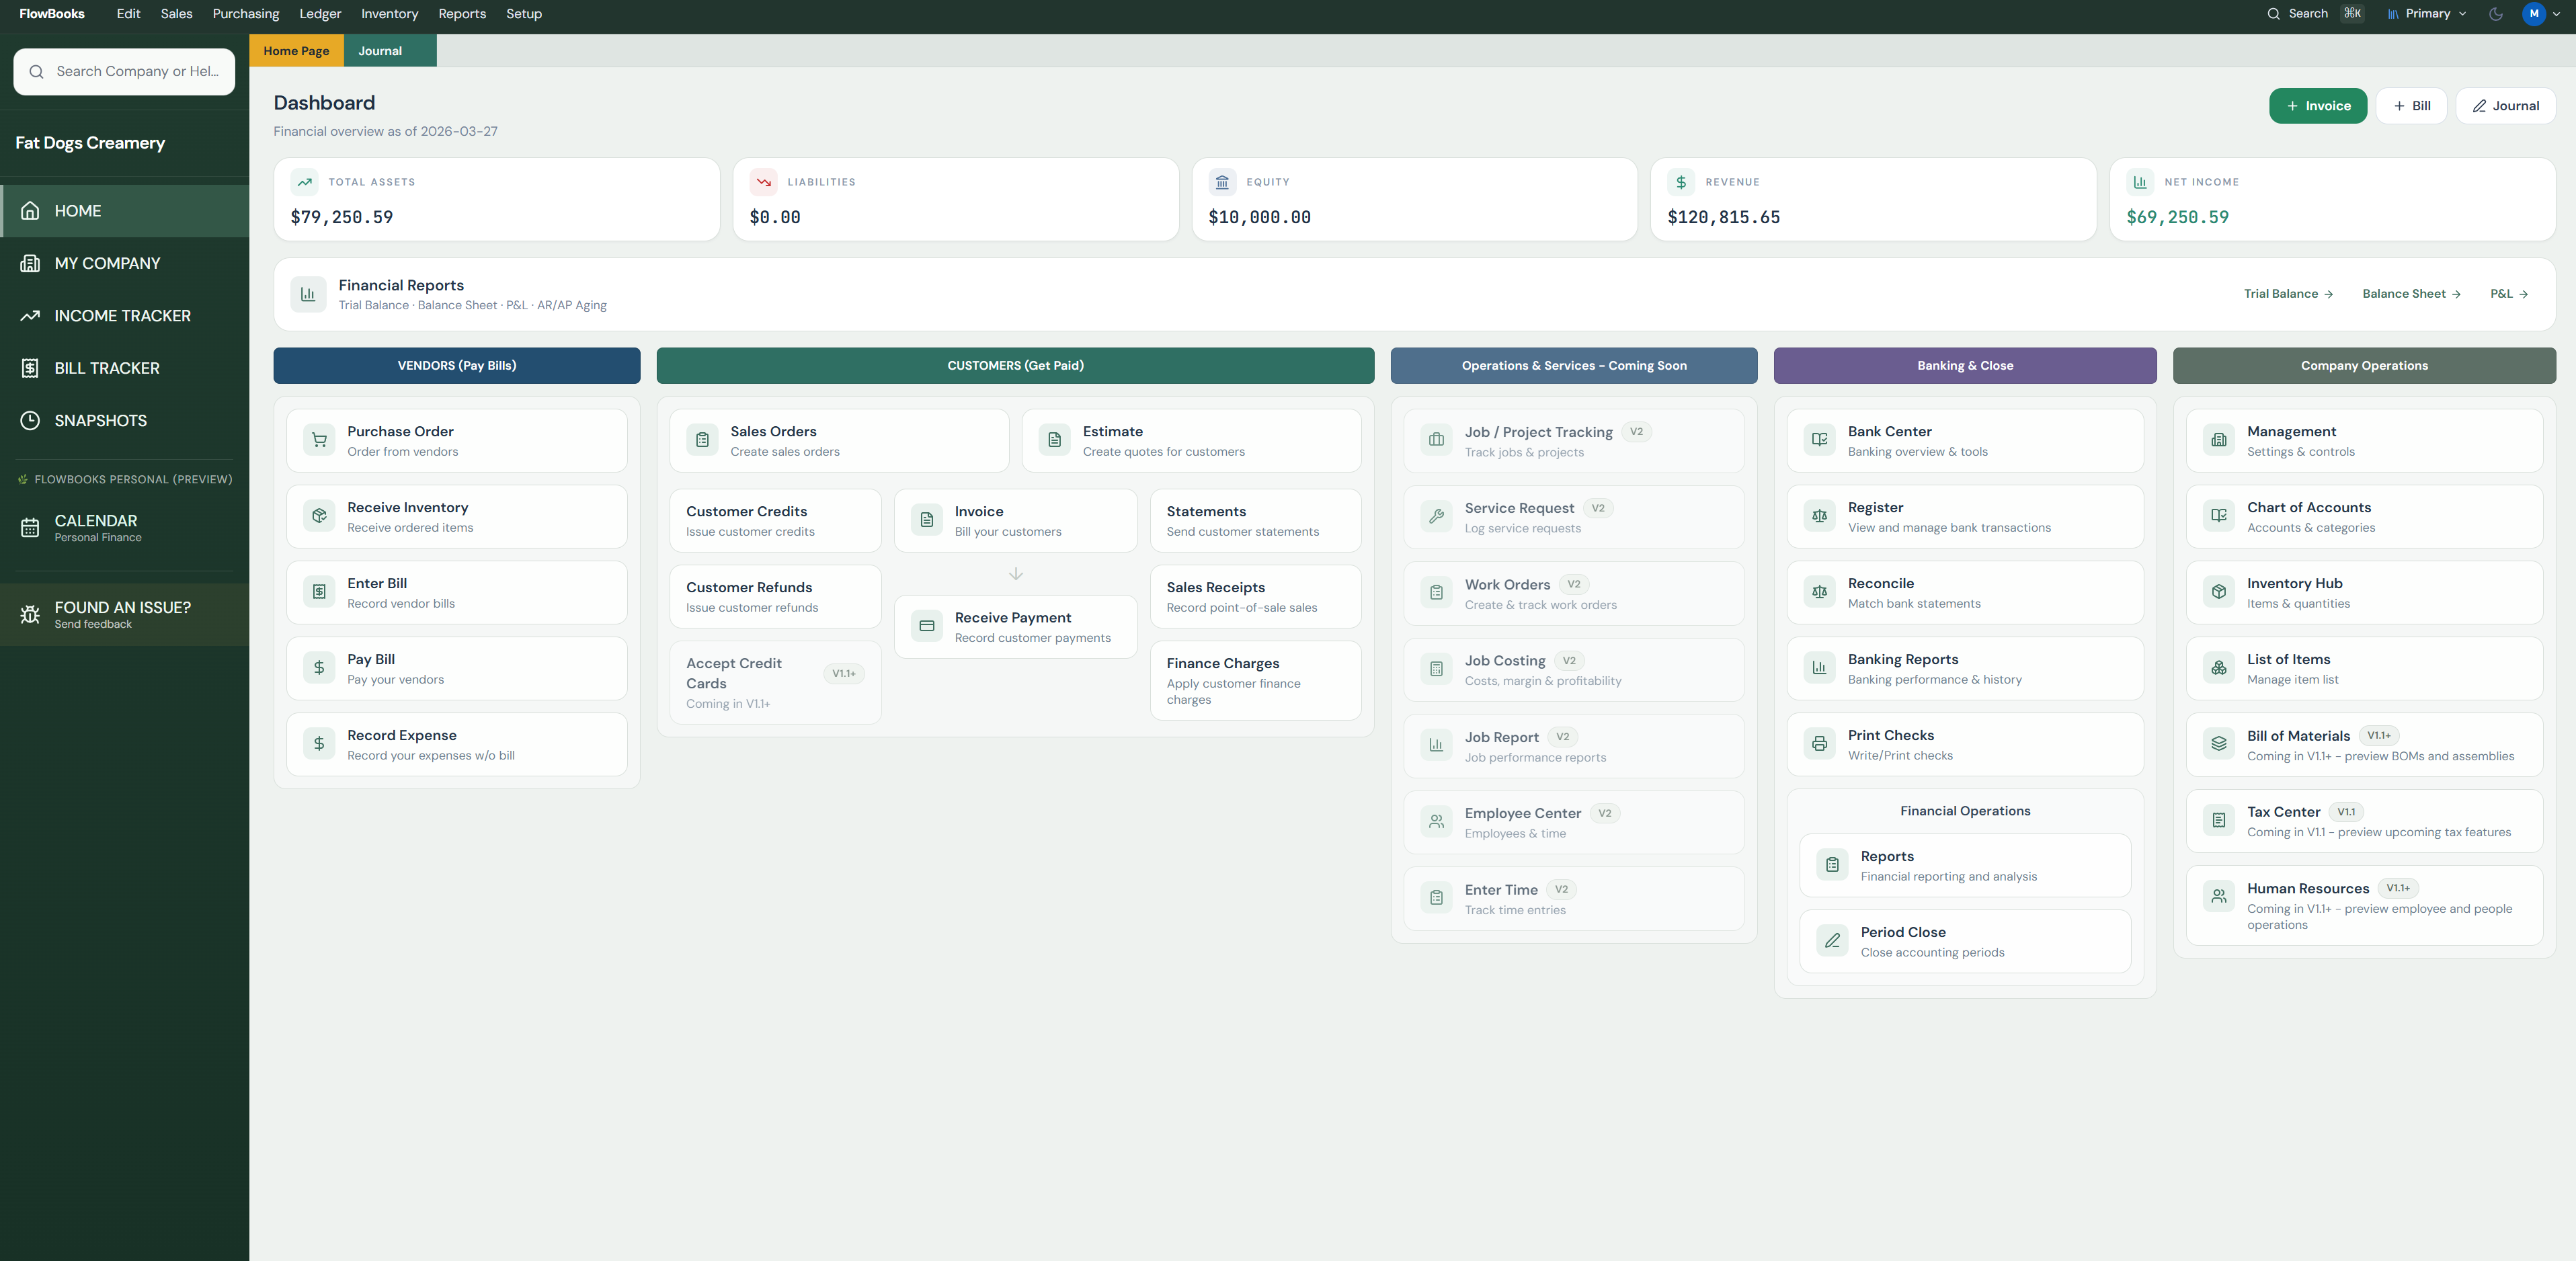Click the Search Company or Help field
Viewport: 2576px width, 1261px height.
pos(123,71)
